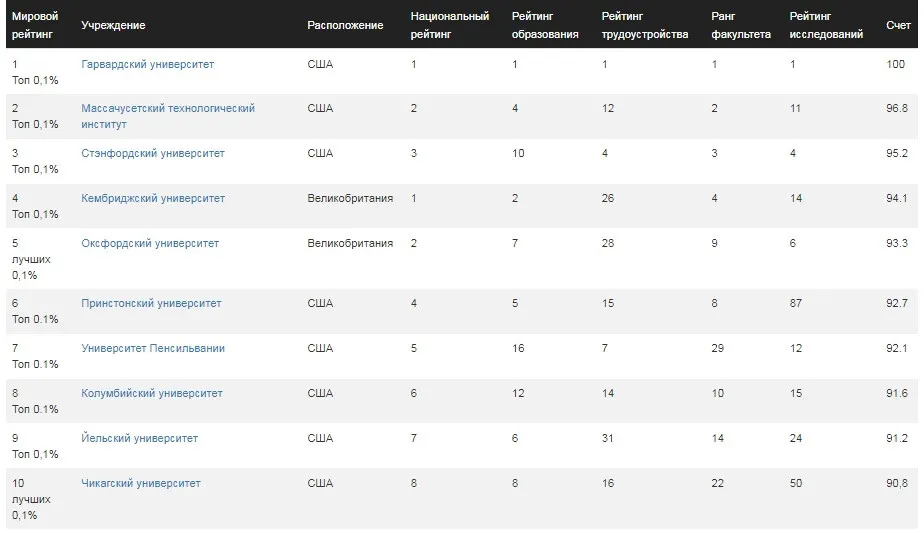Click the Счет column header
The height and width of the screenshot is (533, 924).
[x=898, y=25]
